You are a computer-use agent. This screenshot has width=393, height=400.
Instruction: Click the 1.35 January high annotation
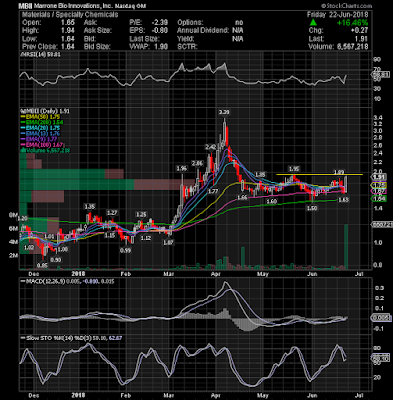point(90,207)
